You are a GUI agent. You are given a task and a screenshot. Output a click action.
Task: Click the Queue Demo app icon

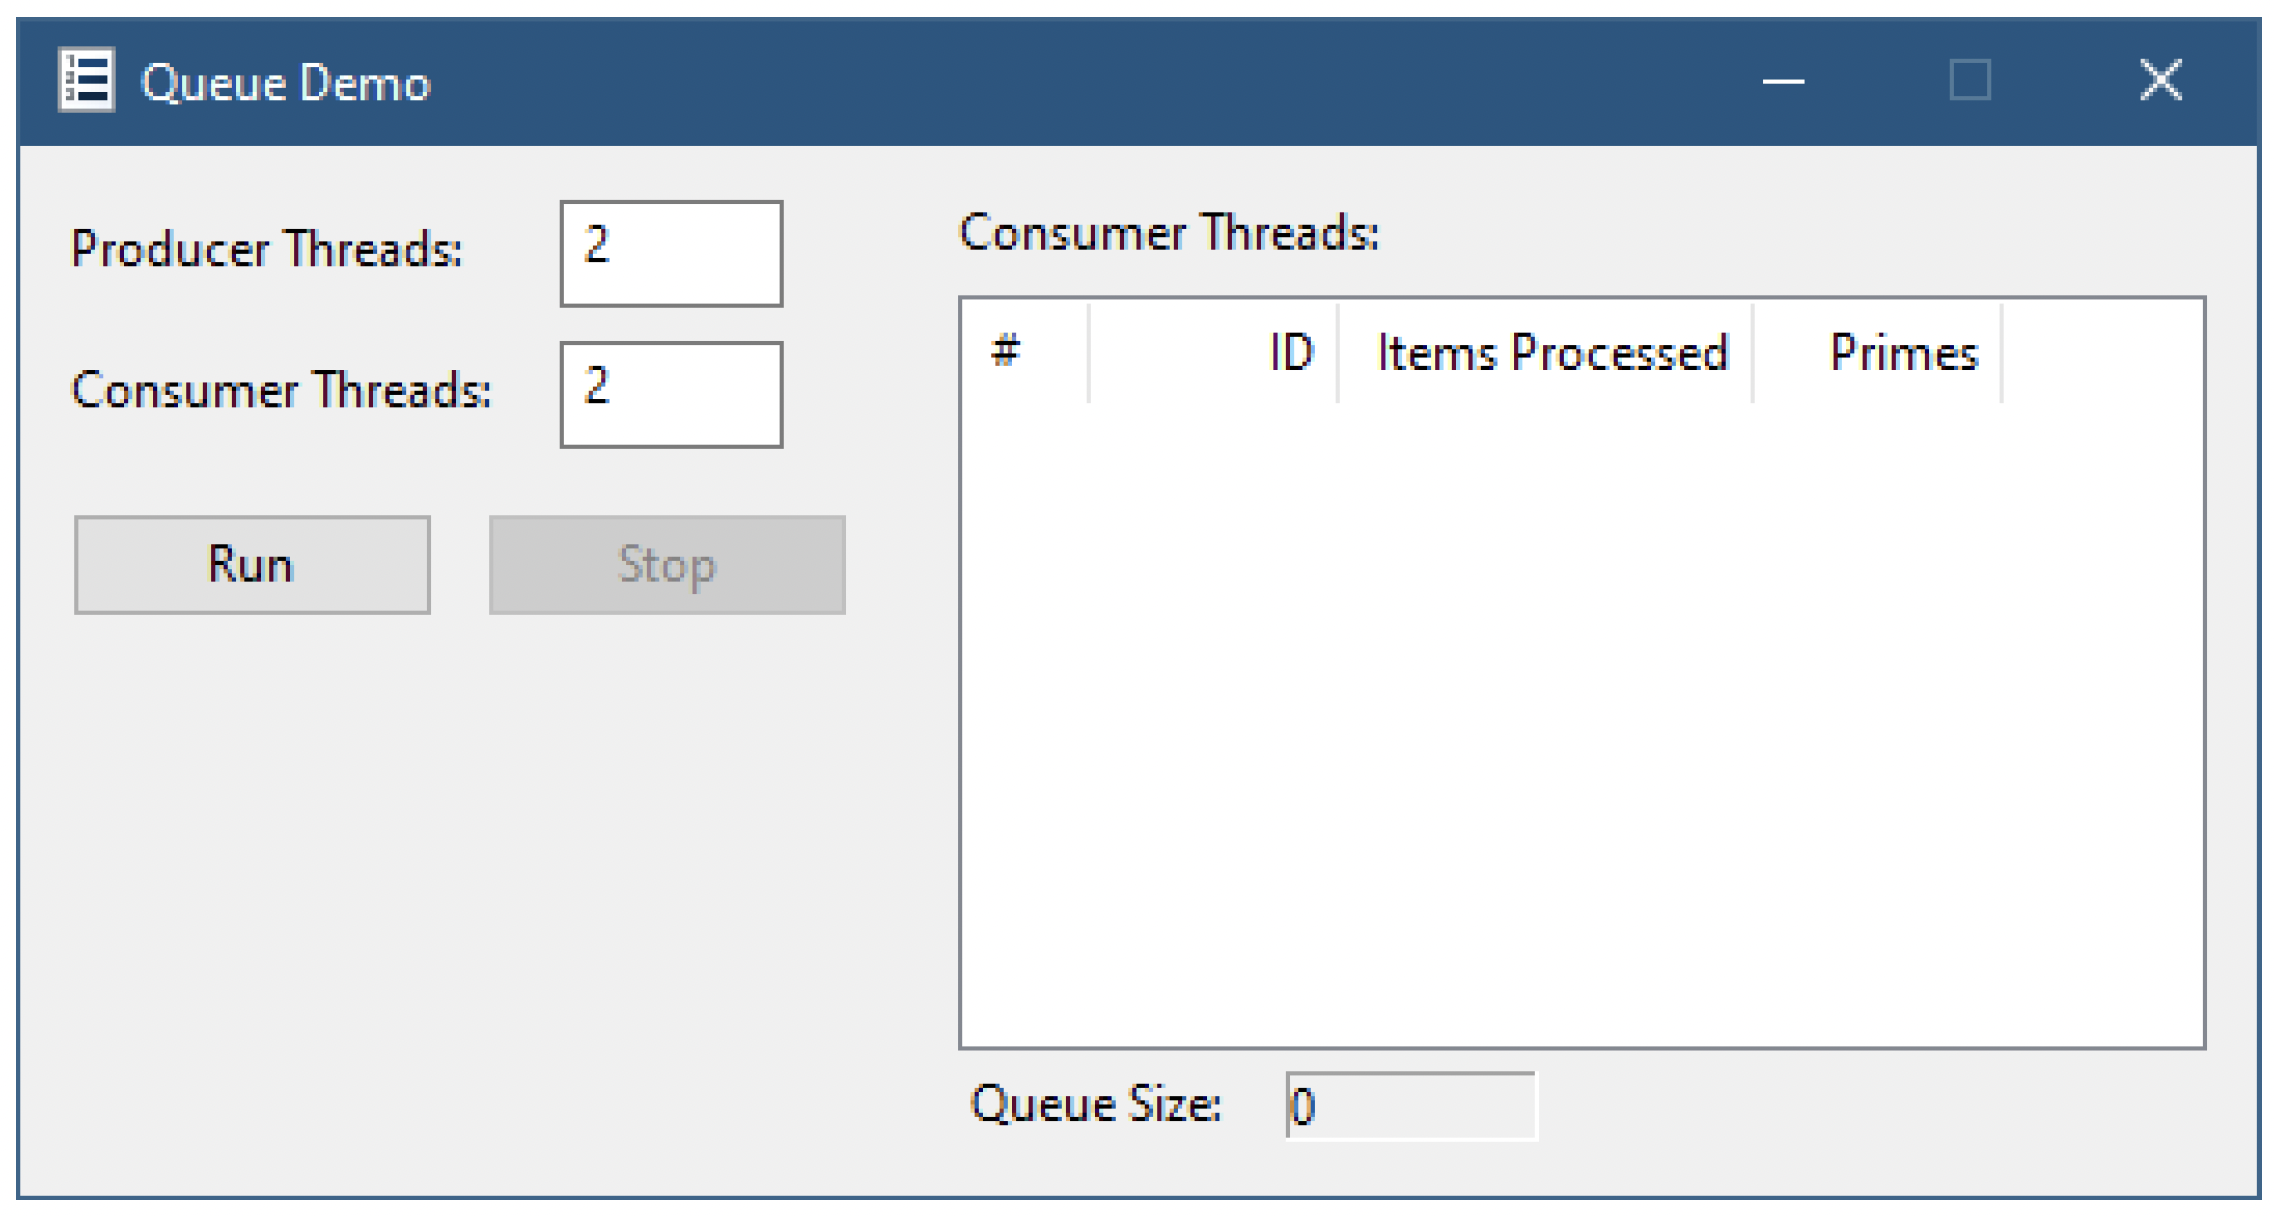[86, 80]
